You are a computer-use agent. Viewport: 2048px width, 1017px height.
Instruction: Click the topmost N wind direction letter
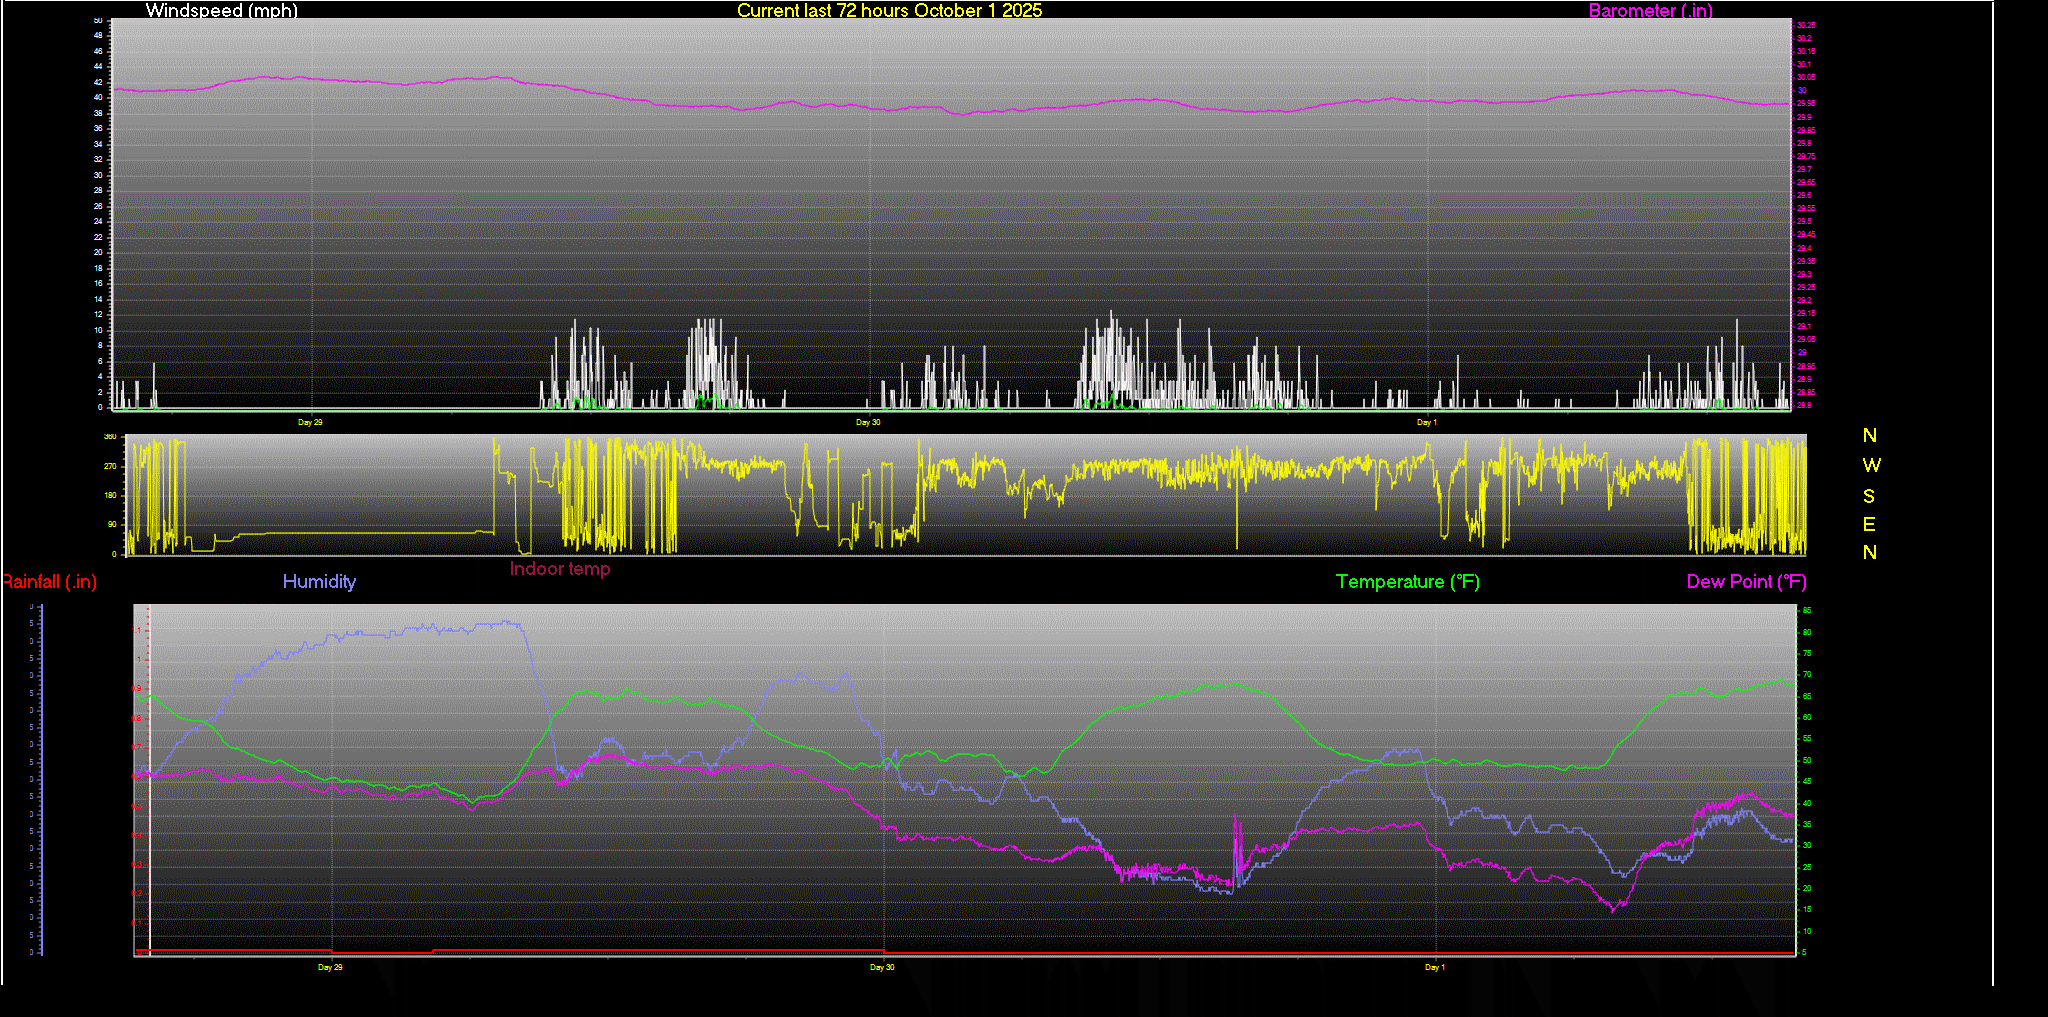(1869, 436)
